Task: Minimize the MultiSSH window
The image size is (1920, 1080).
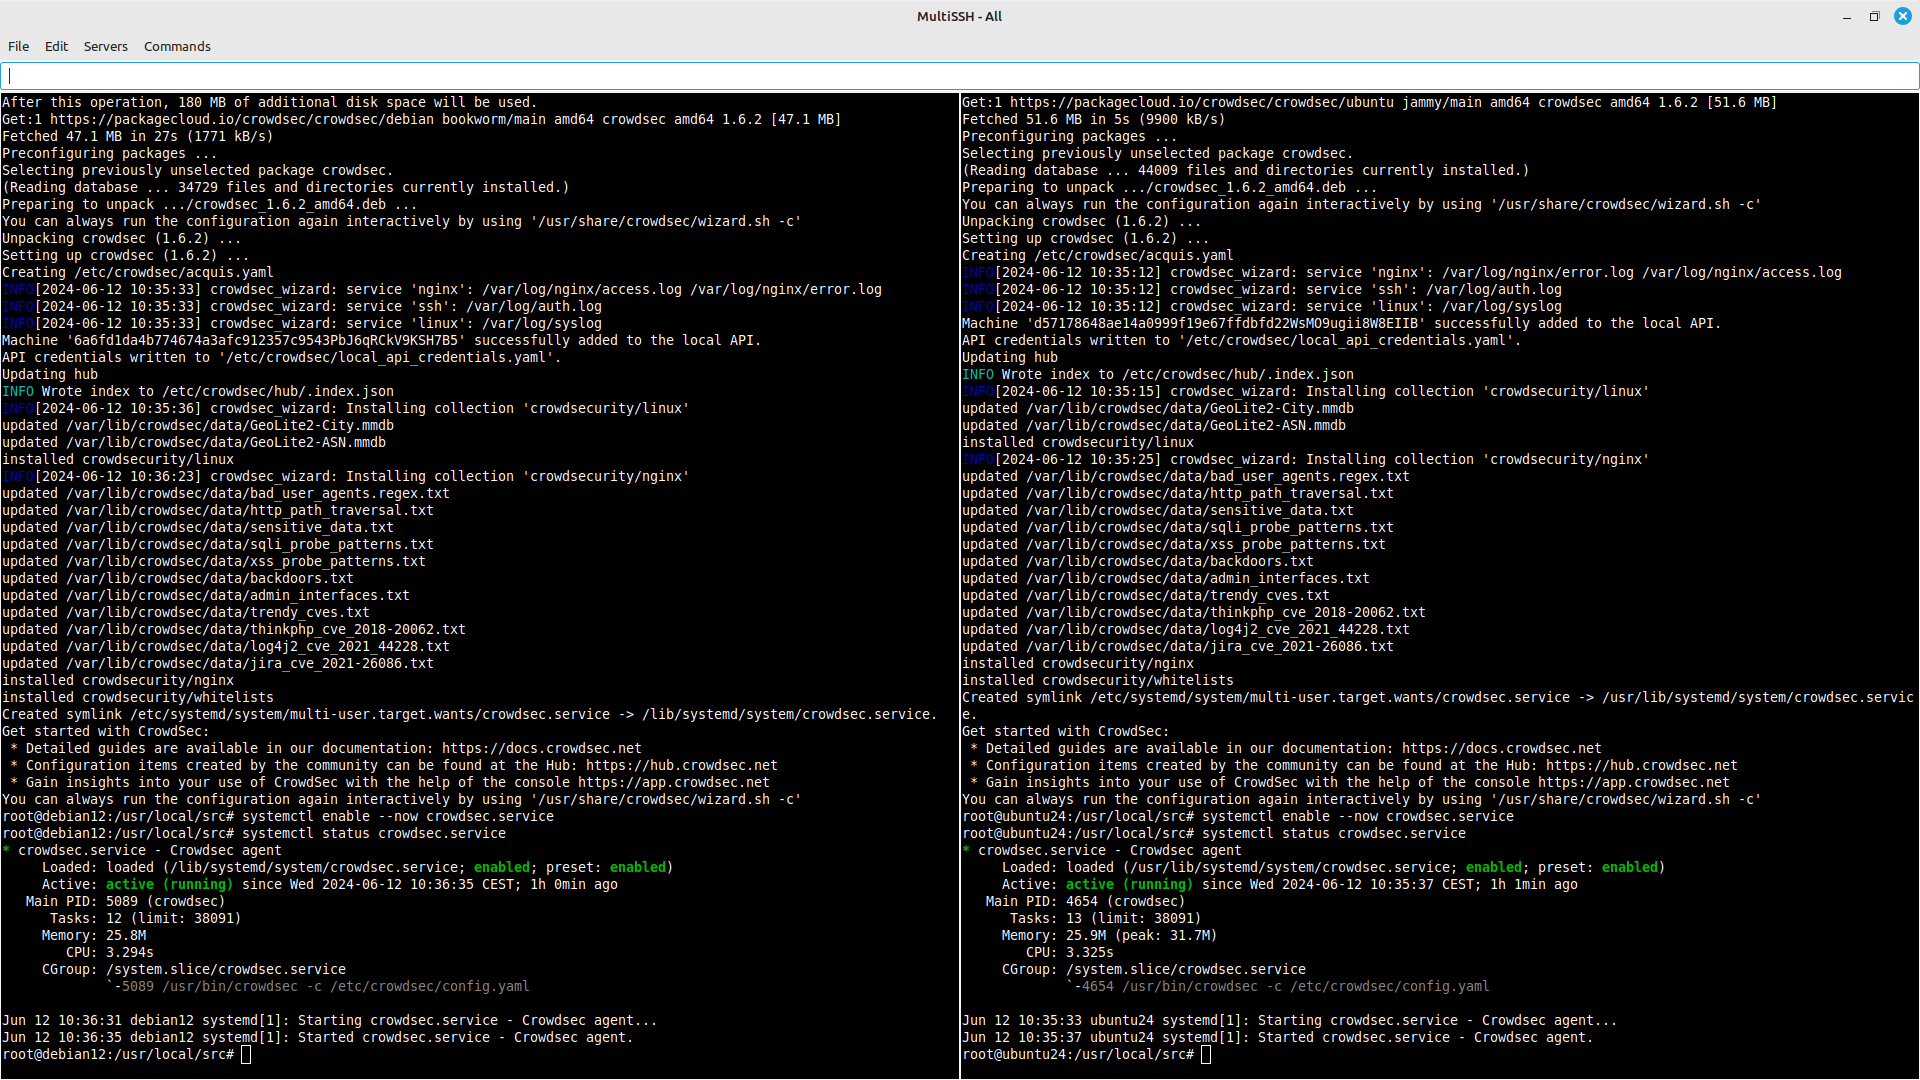Action: coord(1847,16)
